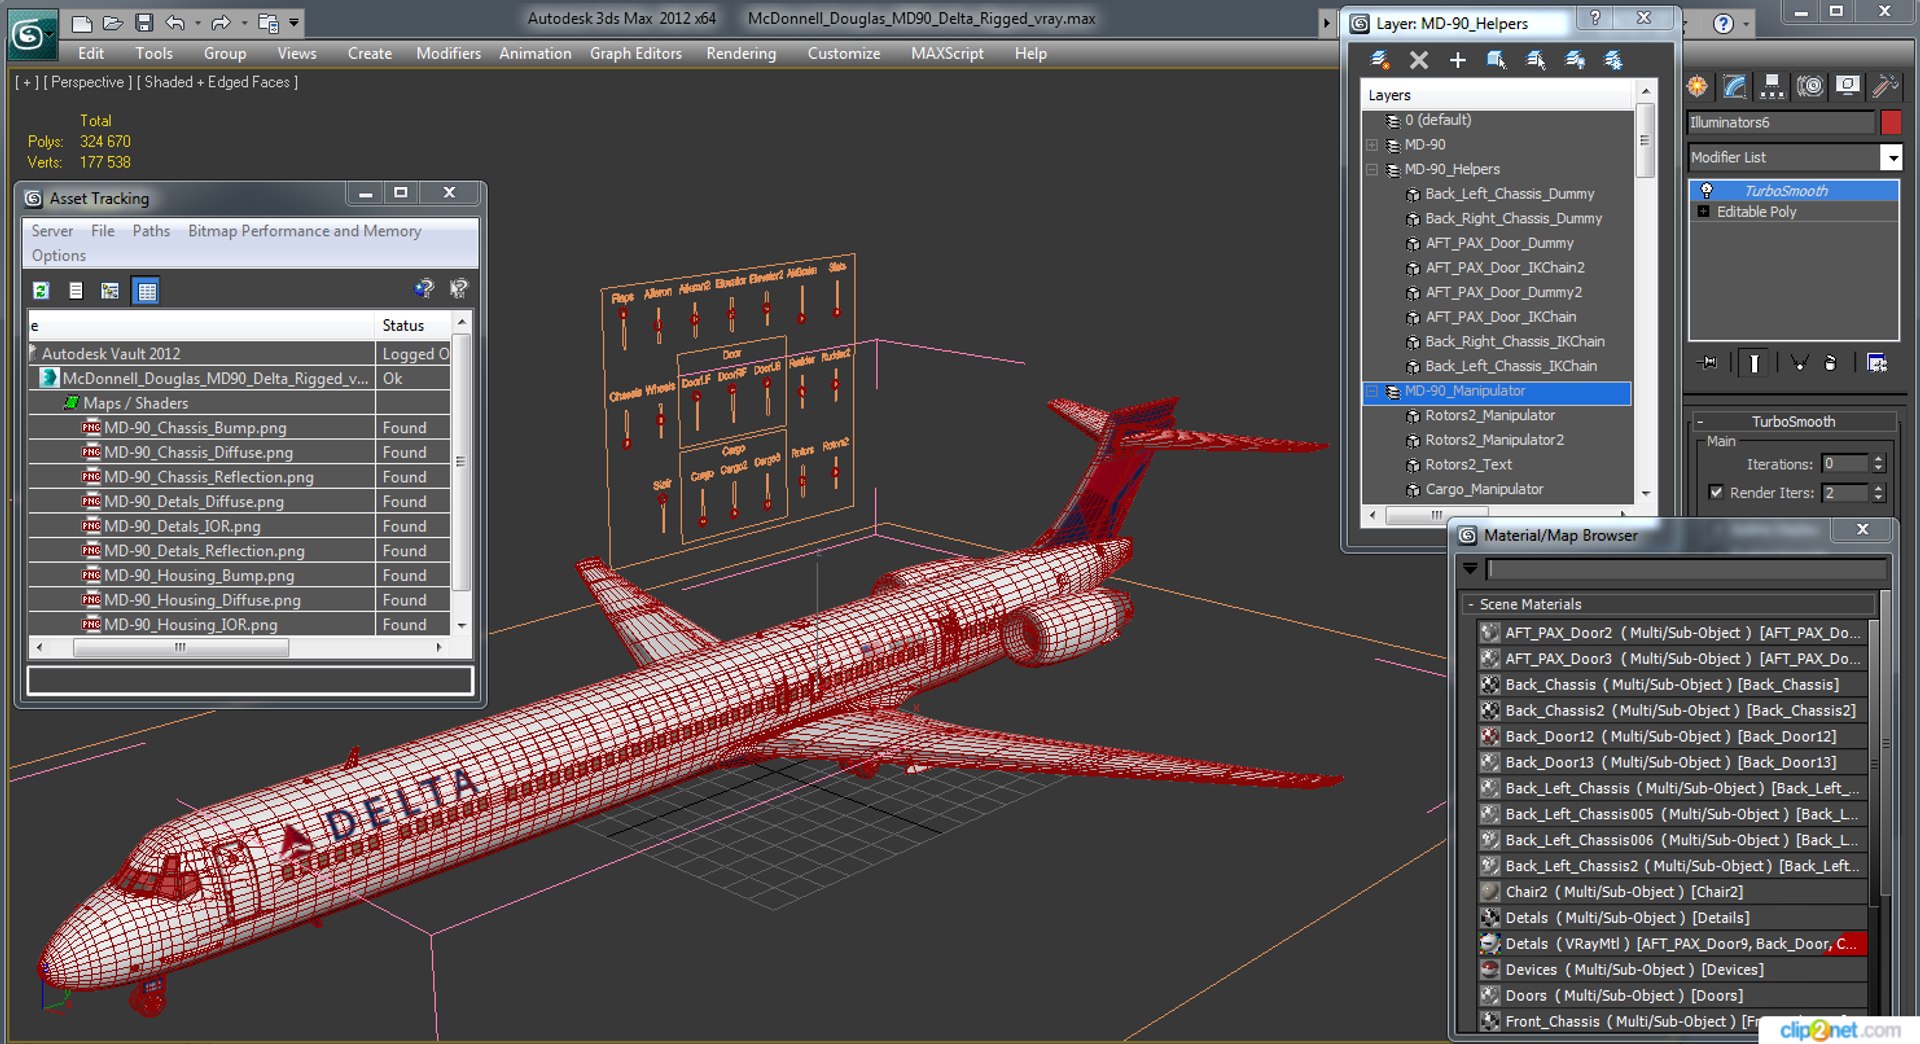Open the Modifier List dropdown
This screenshot has width=1920, height=1044.
tap(1890, 157)
